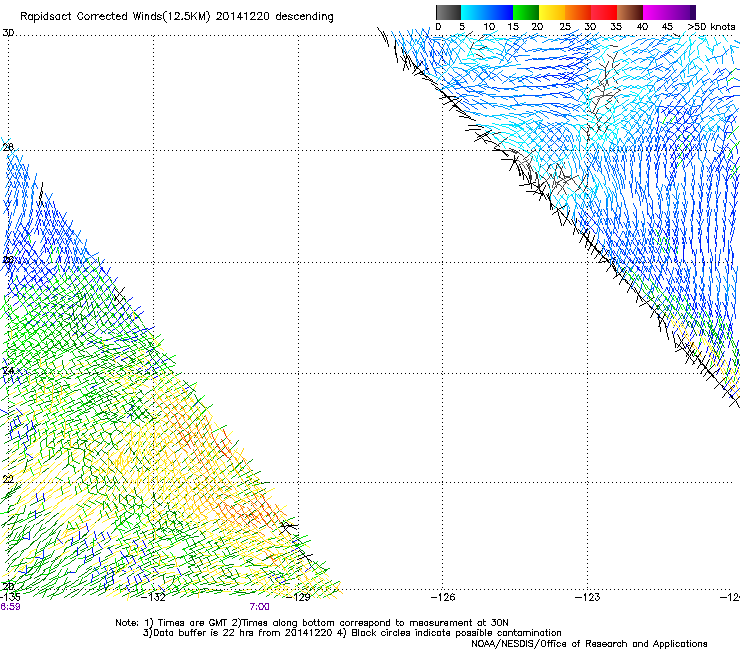Select the cyan 5-10 knots color segment

pos(474,12)
